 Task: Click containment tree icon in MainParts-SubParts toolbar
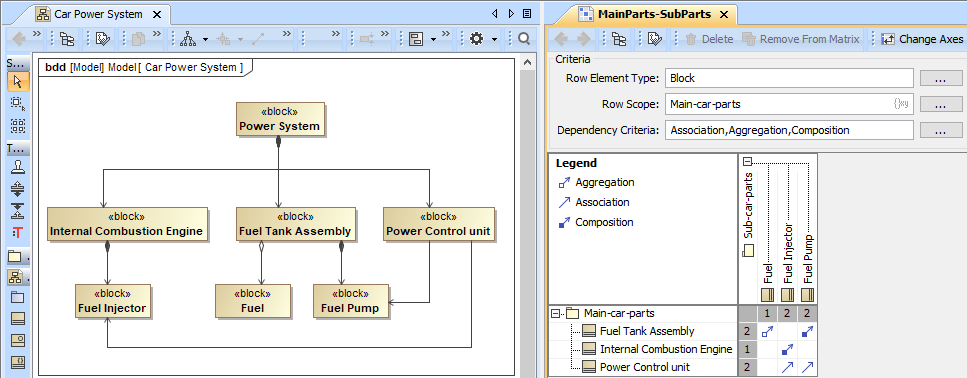coord(619,39)
